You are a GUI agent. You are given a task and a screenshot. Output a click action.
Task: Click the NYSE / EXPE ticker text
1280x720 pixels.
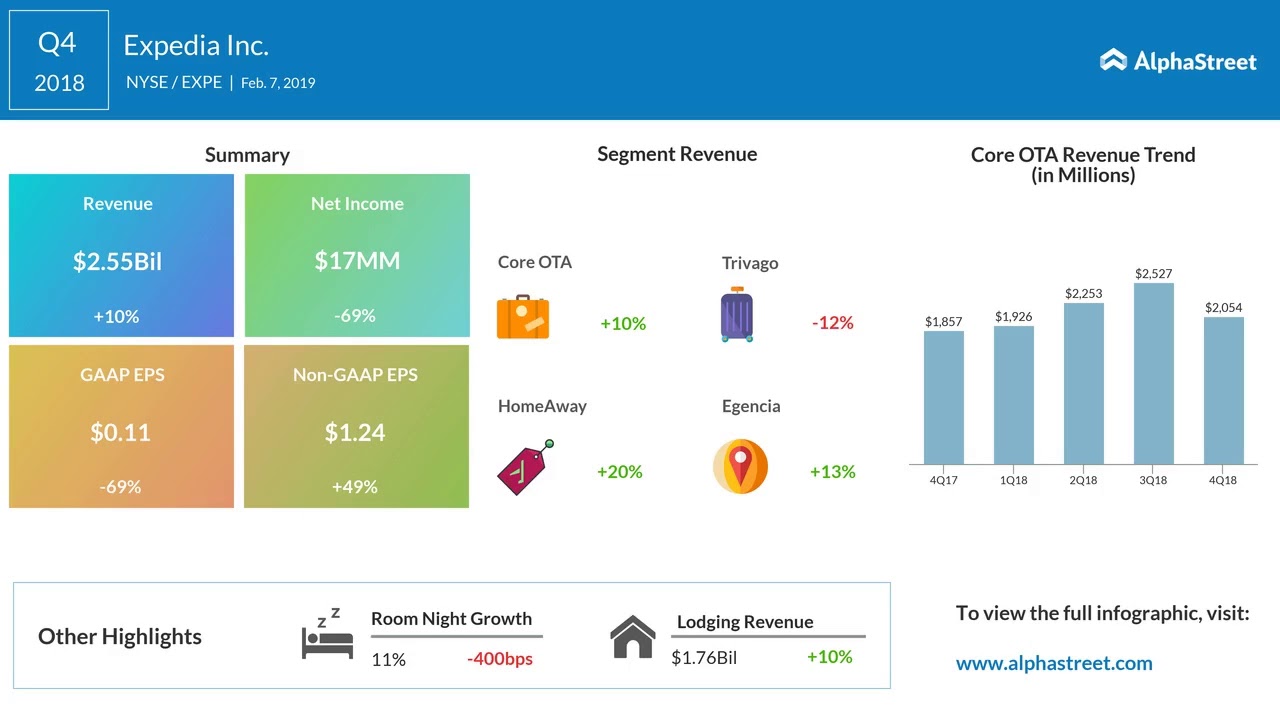[174, 82]
